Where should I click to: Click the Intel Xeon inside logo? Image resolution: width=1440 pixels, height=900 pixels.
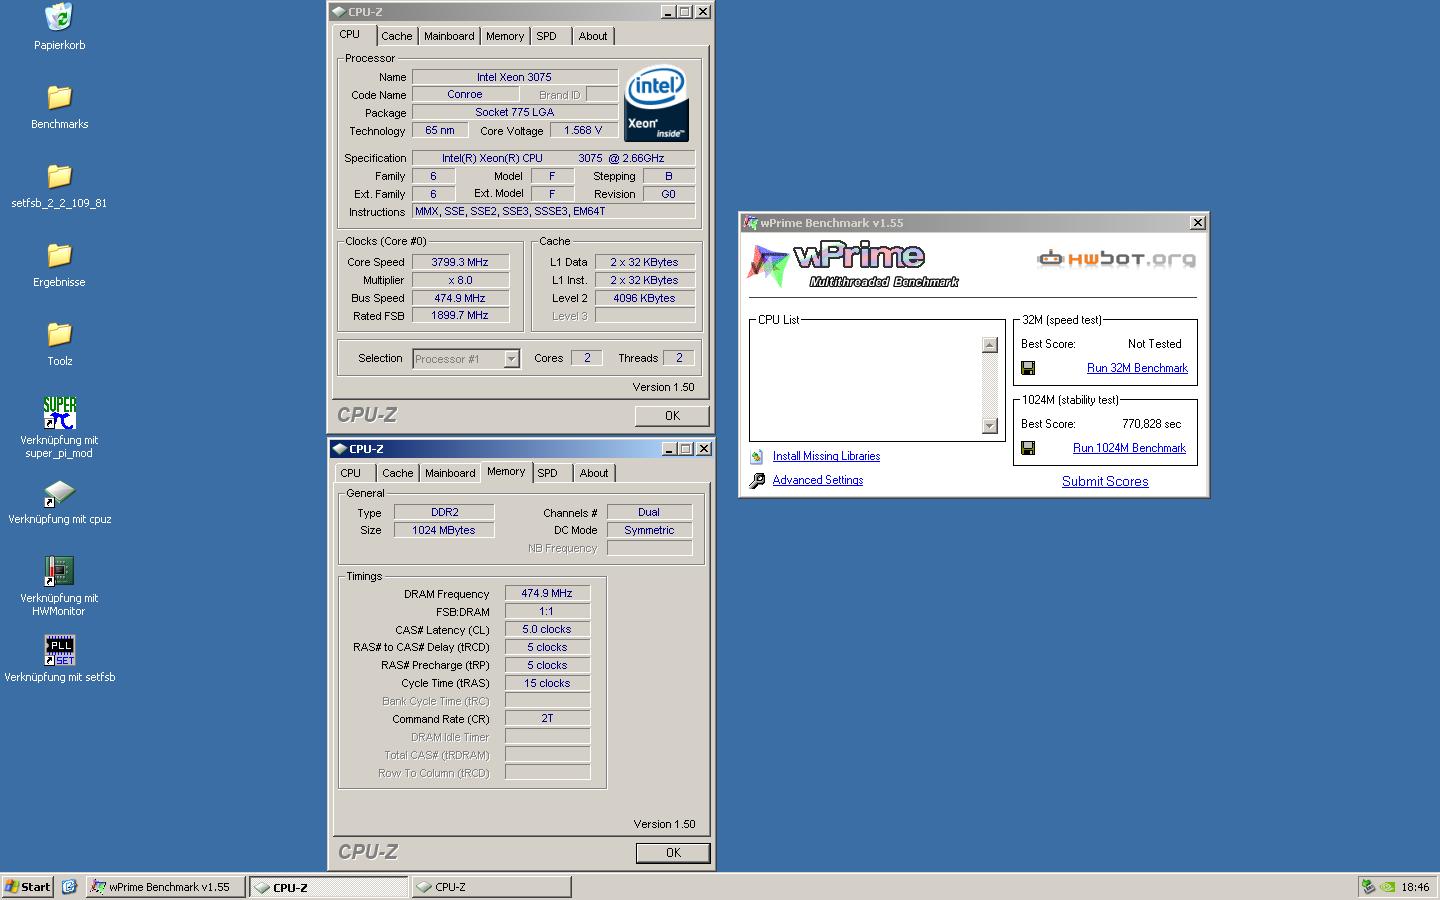[656, 104]
